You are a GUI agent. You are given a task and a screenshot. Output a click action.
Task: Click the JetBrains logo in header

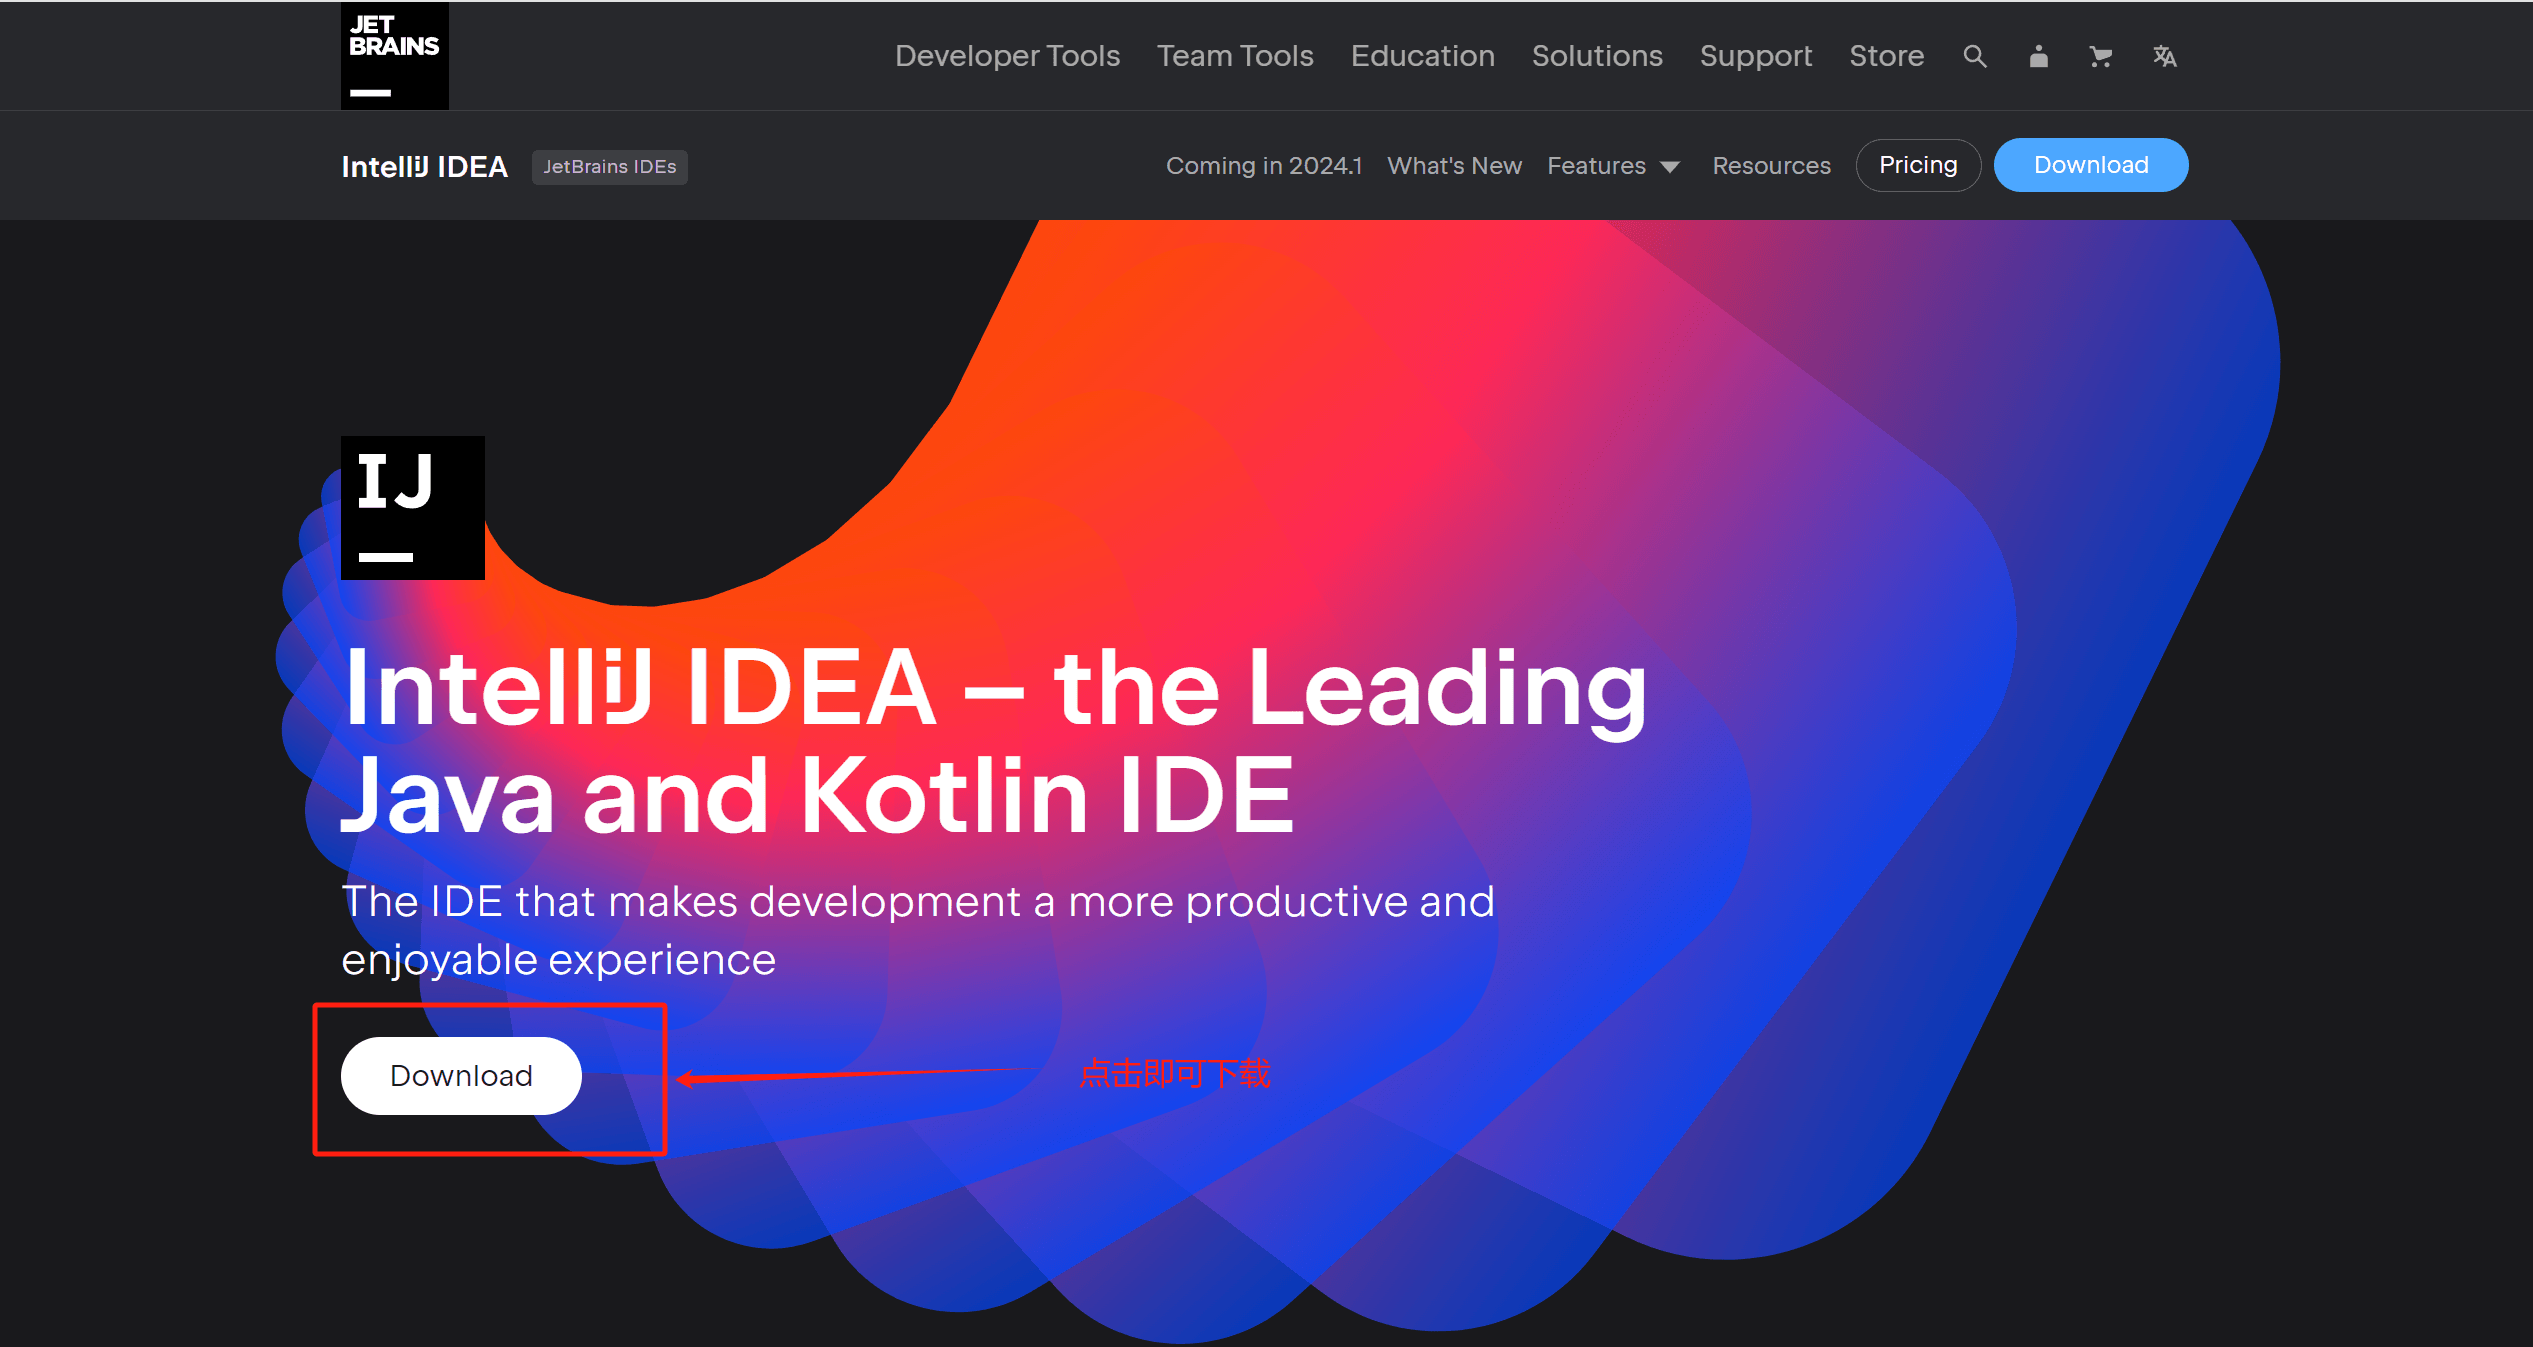click(394, 55)
